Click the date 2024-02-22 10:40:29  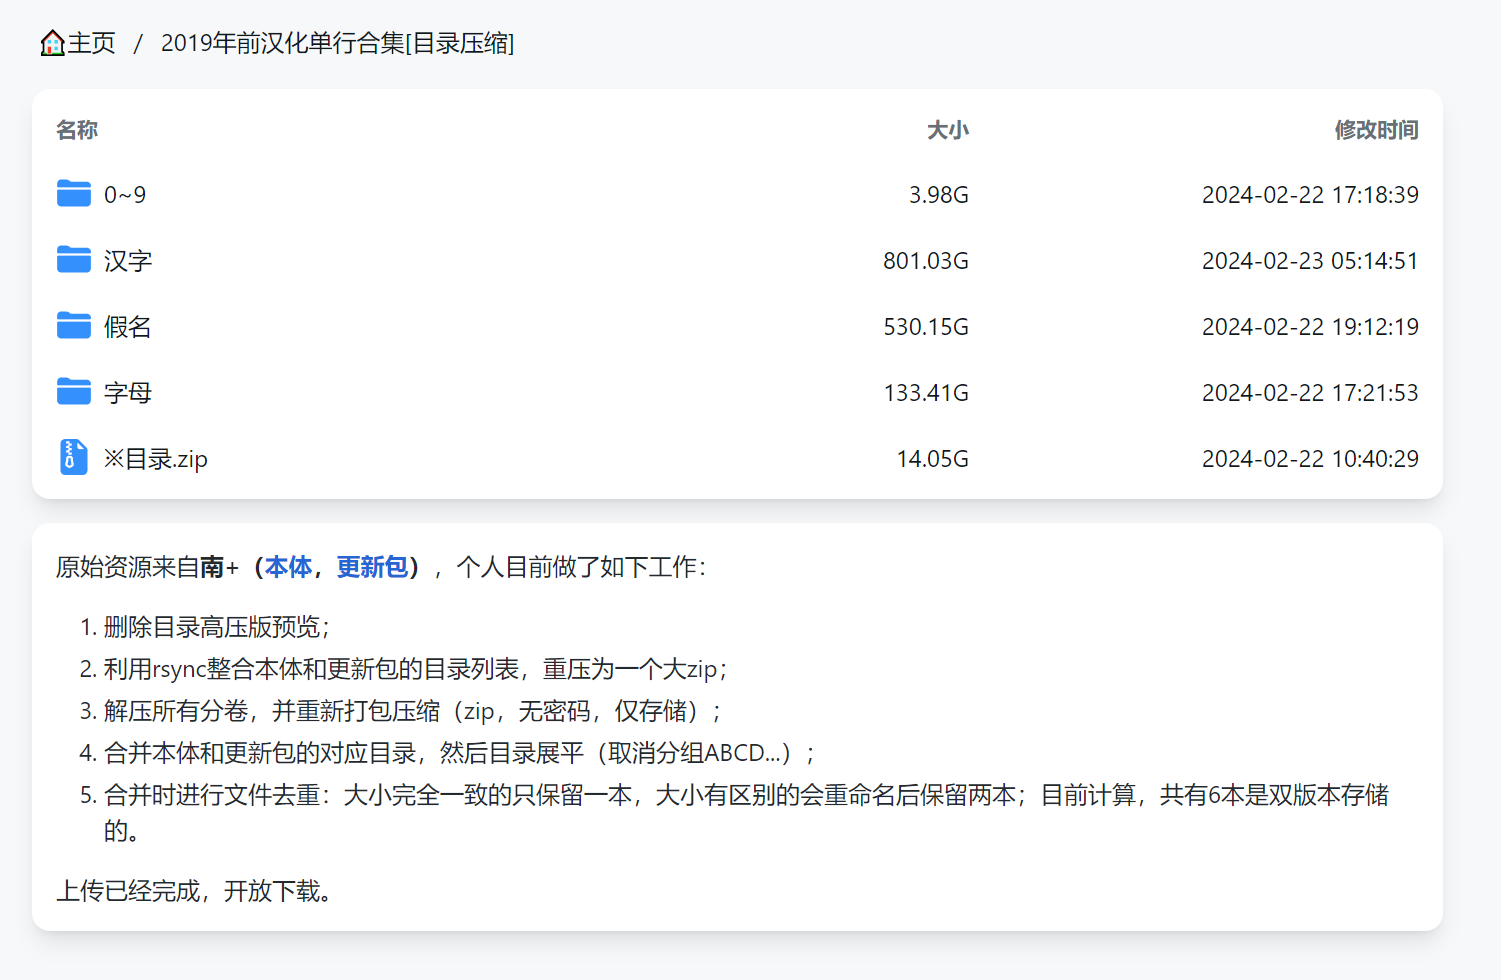click(1310, 459)
